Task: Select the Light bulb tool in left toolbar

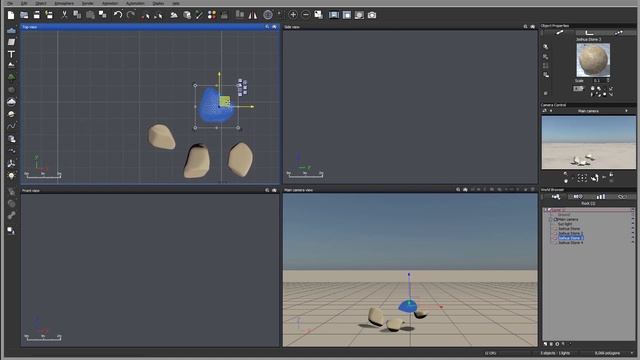Action: pyautogui.click(x=11, y=176)
